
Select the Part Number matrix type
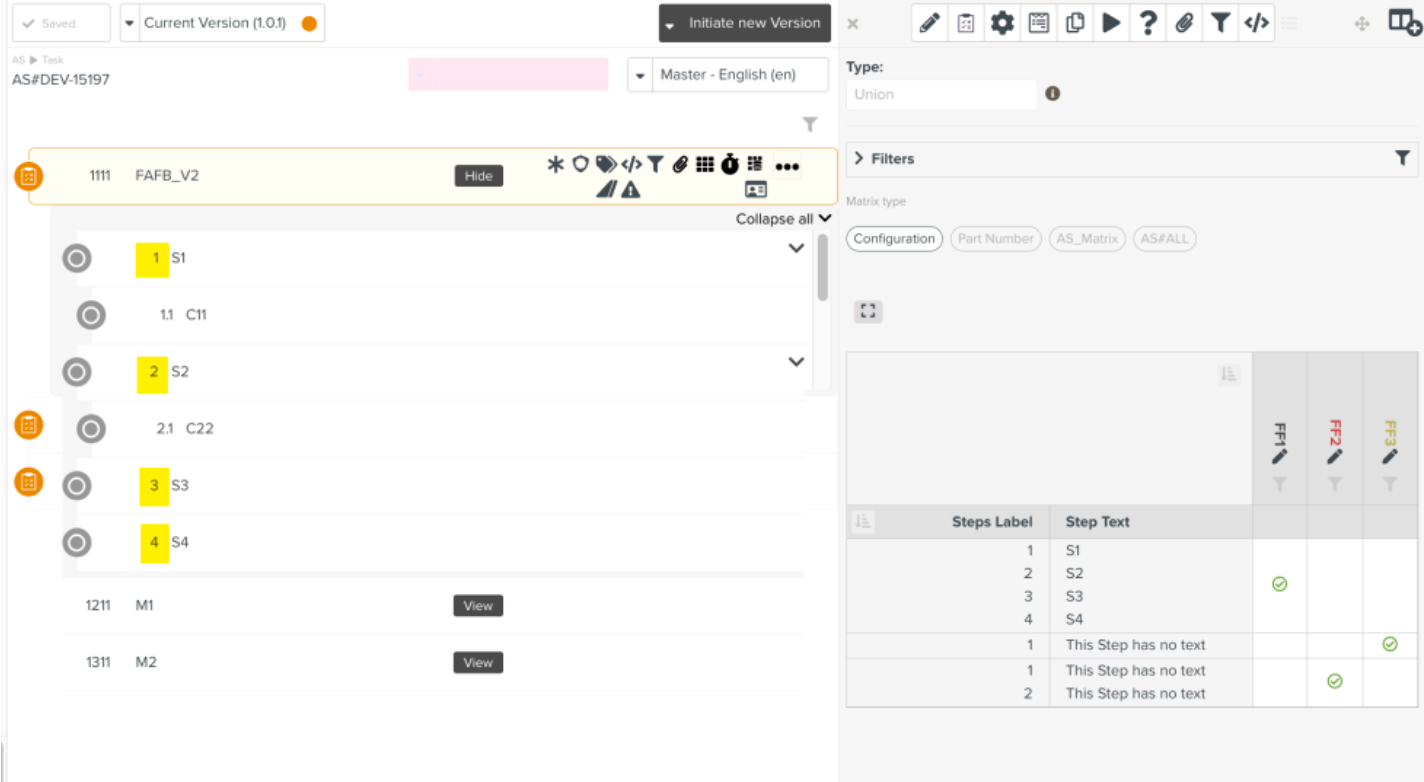click(x=995, y=239)
